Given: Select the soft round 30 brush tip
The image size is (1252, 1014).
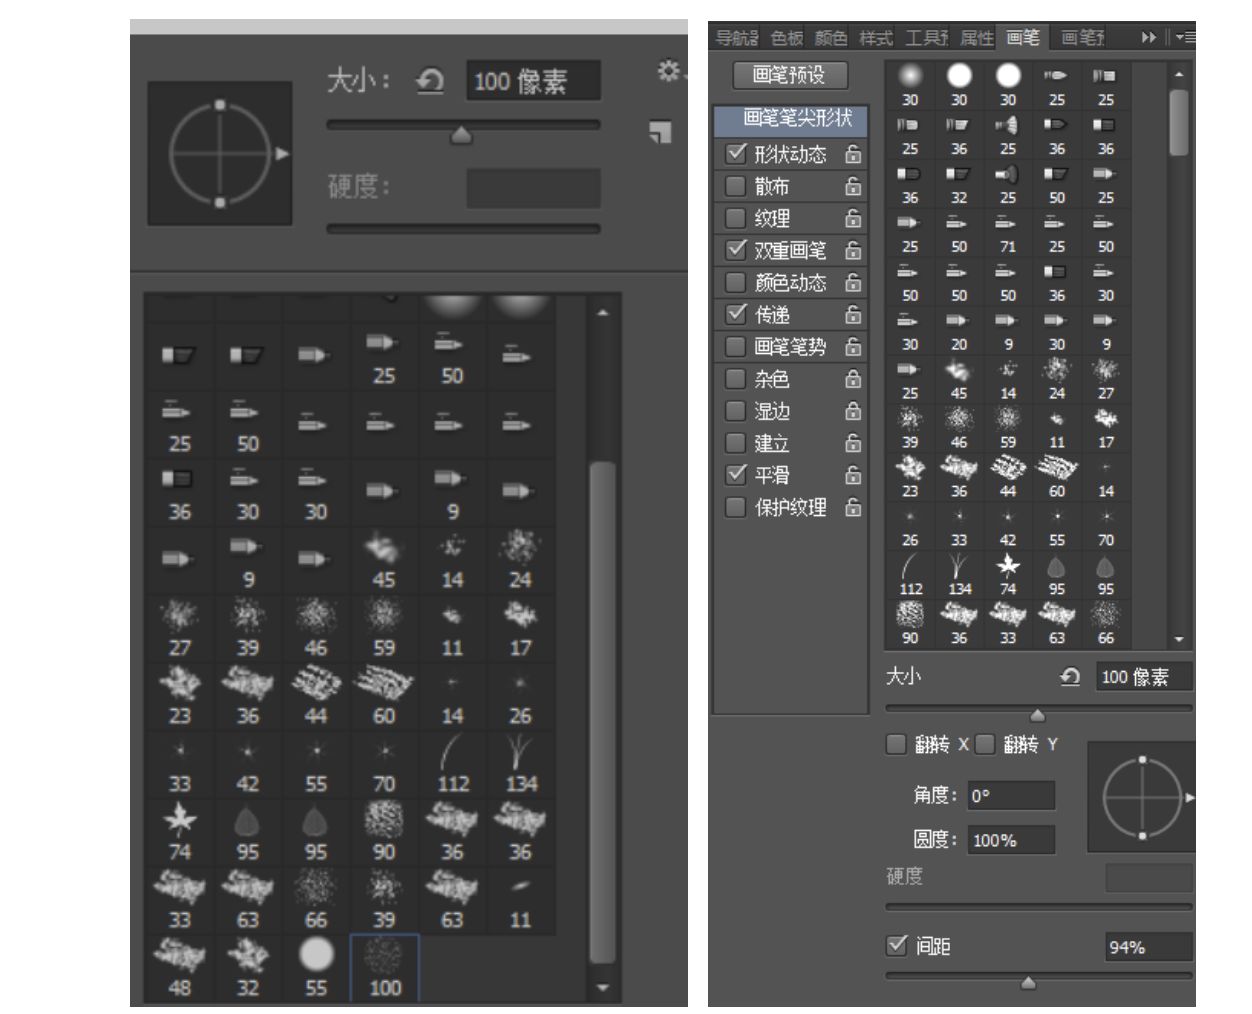Looking at the screenshot, I should point(911,75).
